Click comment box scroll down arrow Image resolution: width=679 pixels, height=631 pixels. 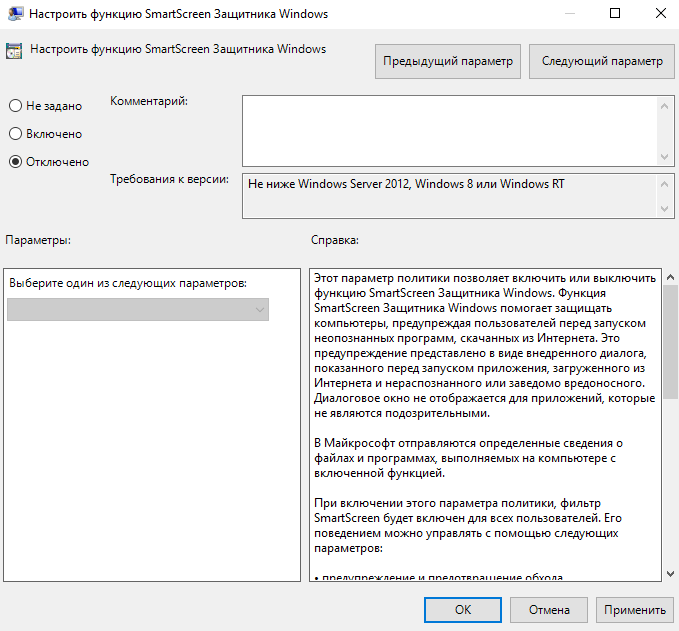point(665,157)
